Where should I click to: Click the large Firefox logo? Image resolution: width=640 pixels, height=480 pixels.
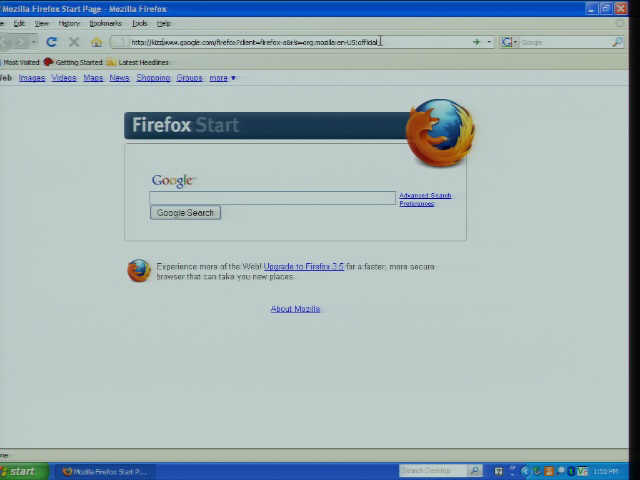click(x=440, y=132)
